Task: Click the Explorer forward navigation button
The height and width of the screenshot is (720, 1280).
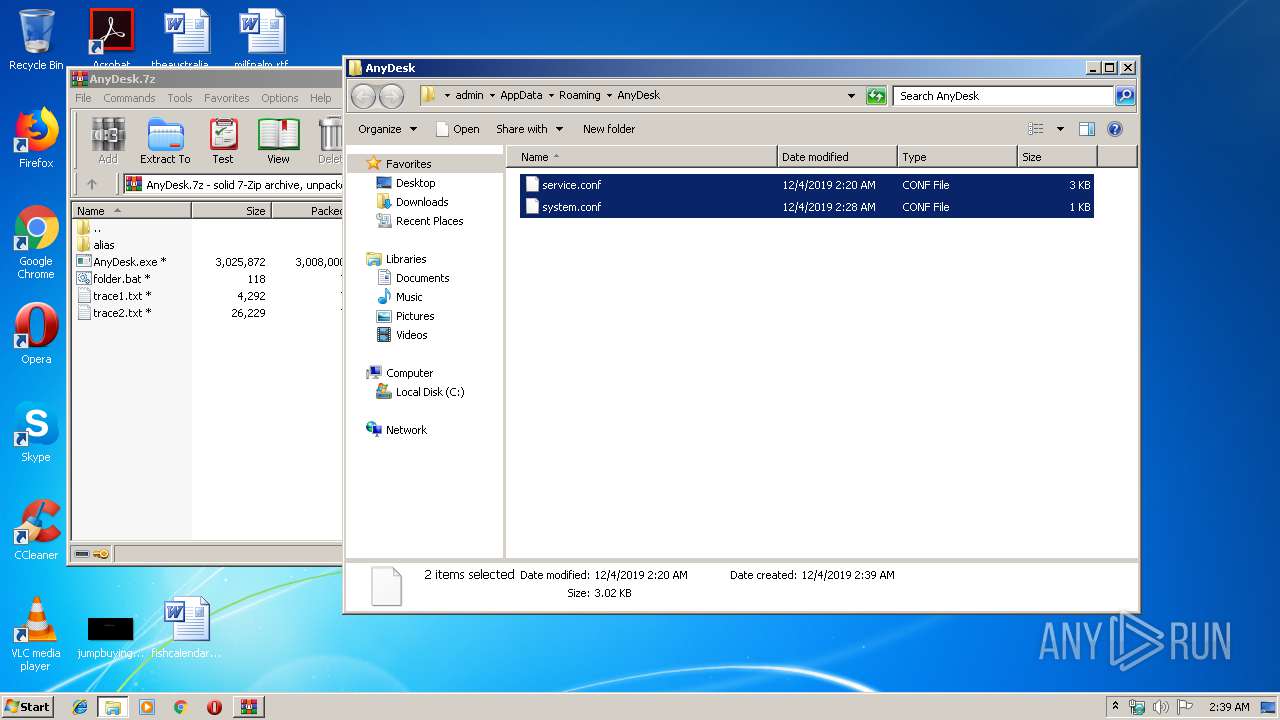Action: coord(391,96)
